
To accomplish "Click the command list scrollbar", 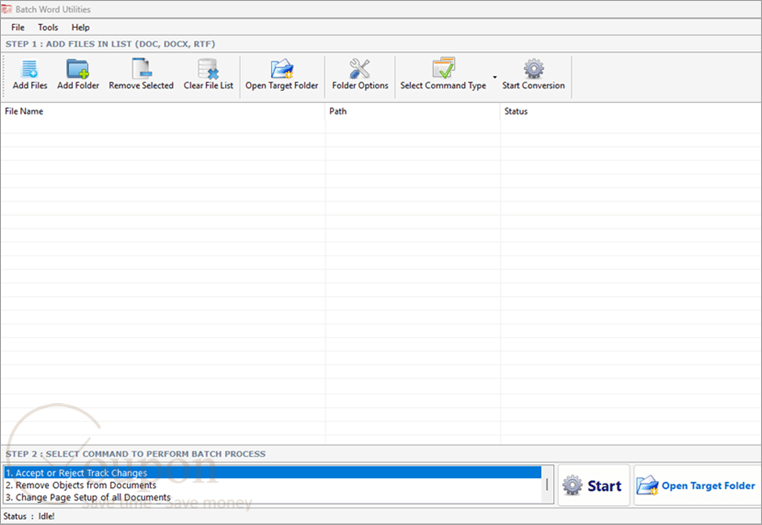I will tap(547, 484).
